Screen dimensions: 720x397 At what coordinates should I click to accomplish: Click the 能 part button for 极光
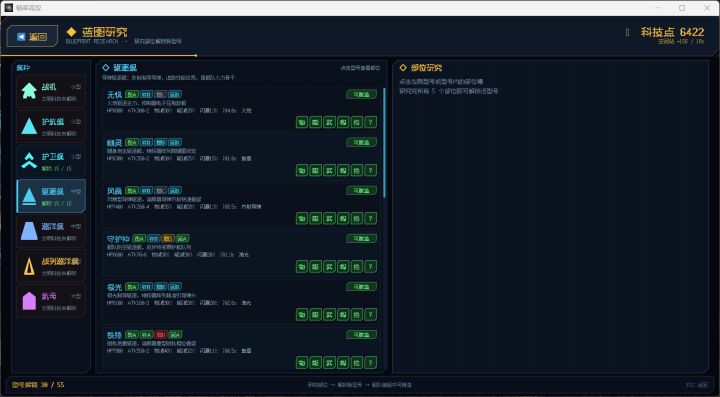pyautogui.click(x=315, y=314)
